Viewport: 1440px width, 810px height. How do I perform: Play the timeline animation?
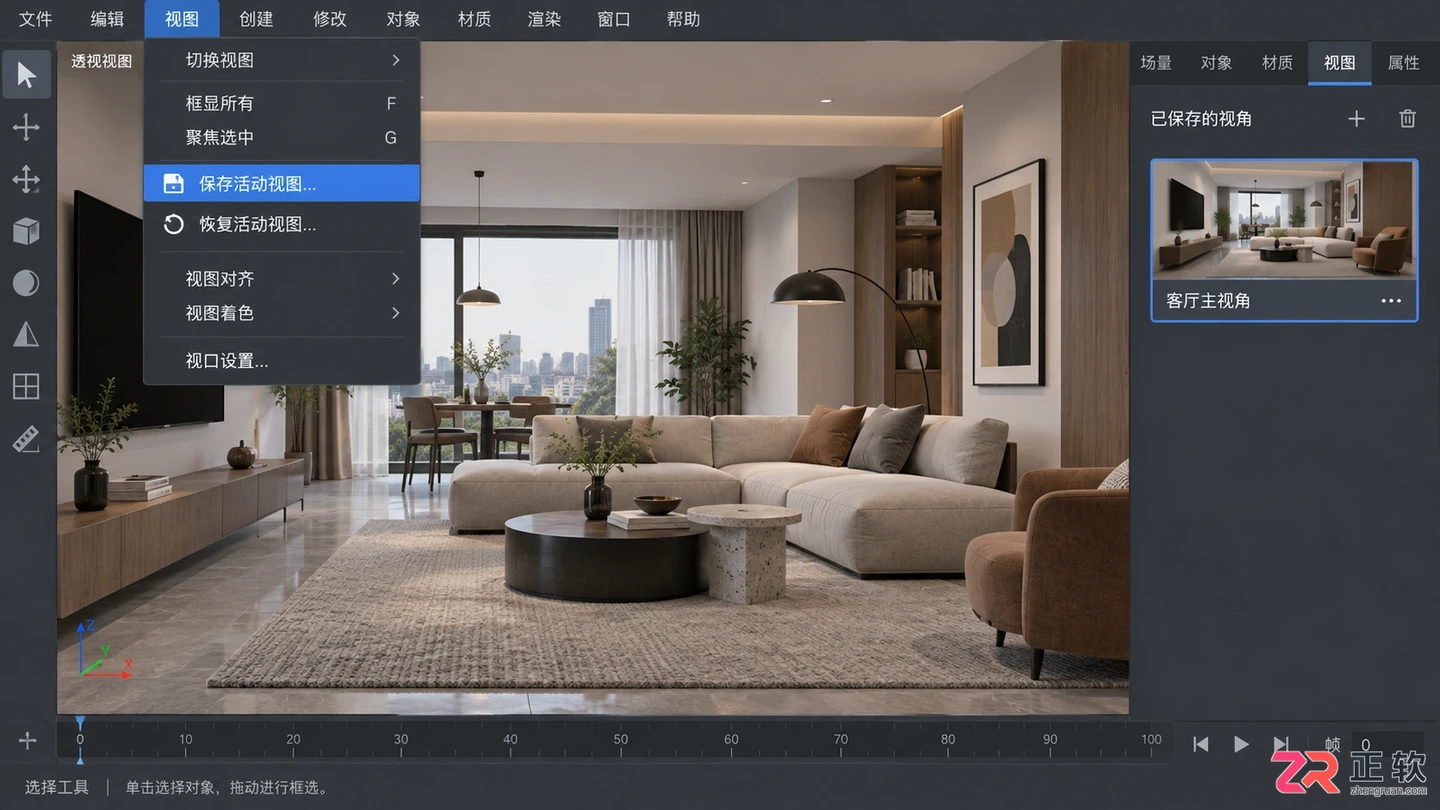pos(1241,744)
